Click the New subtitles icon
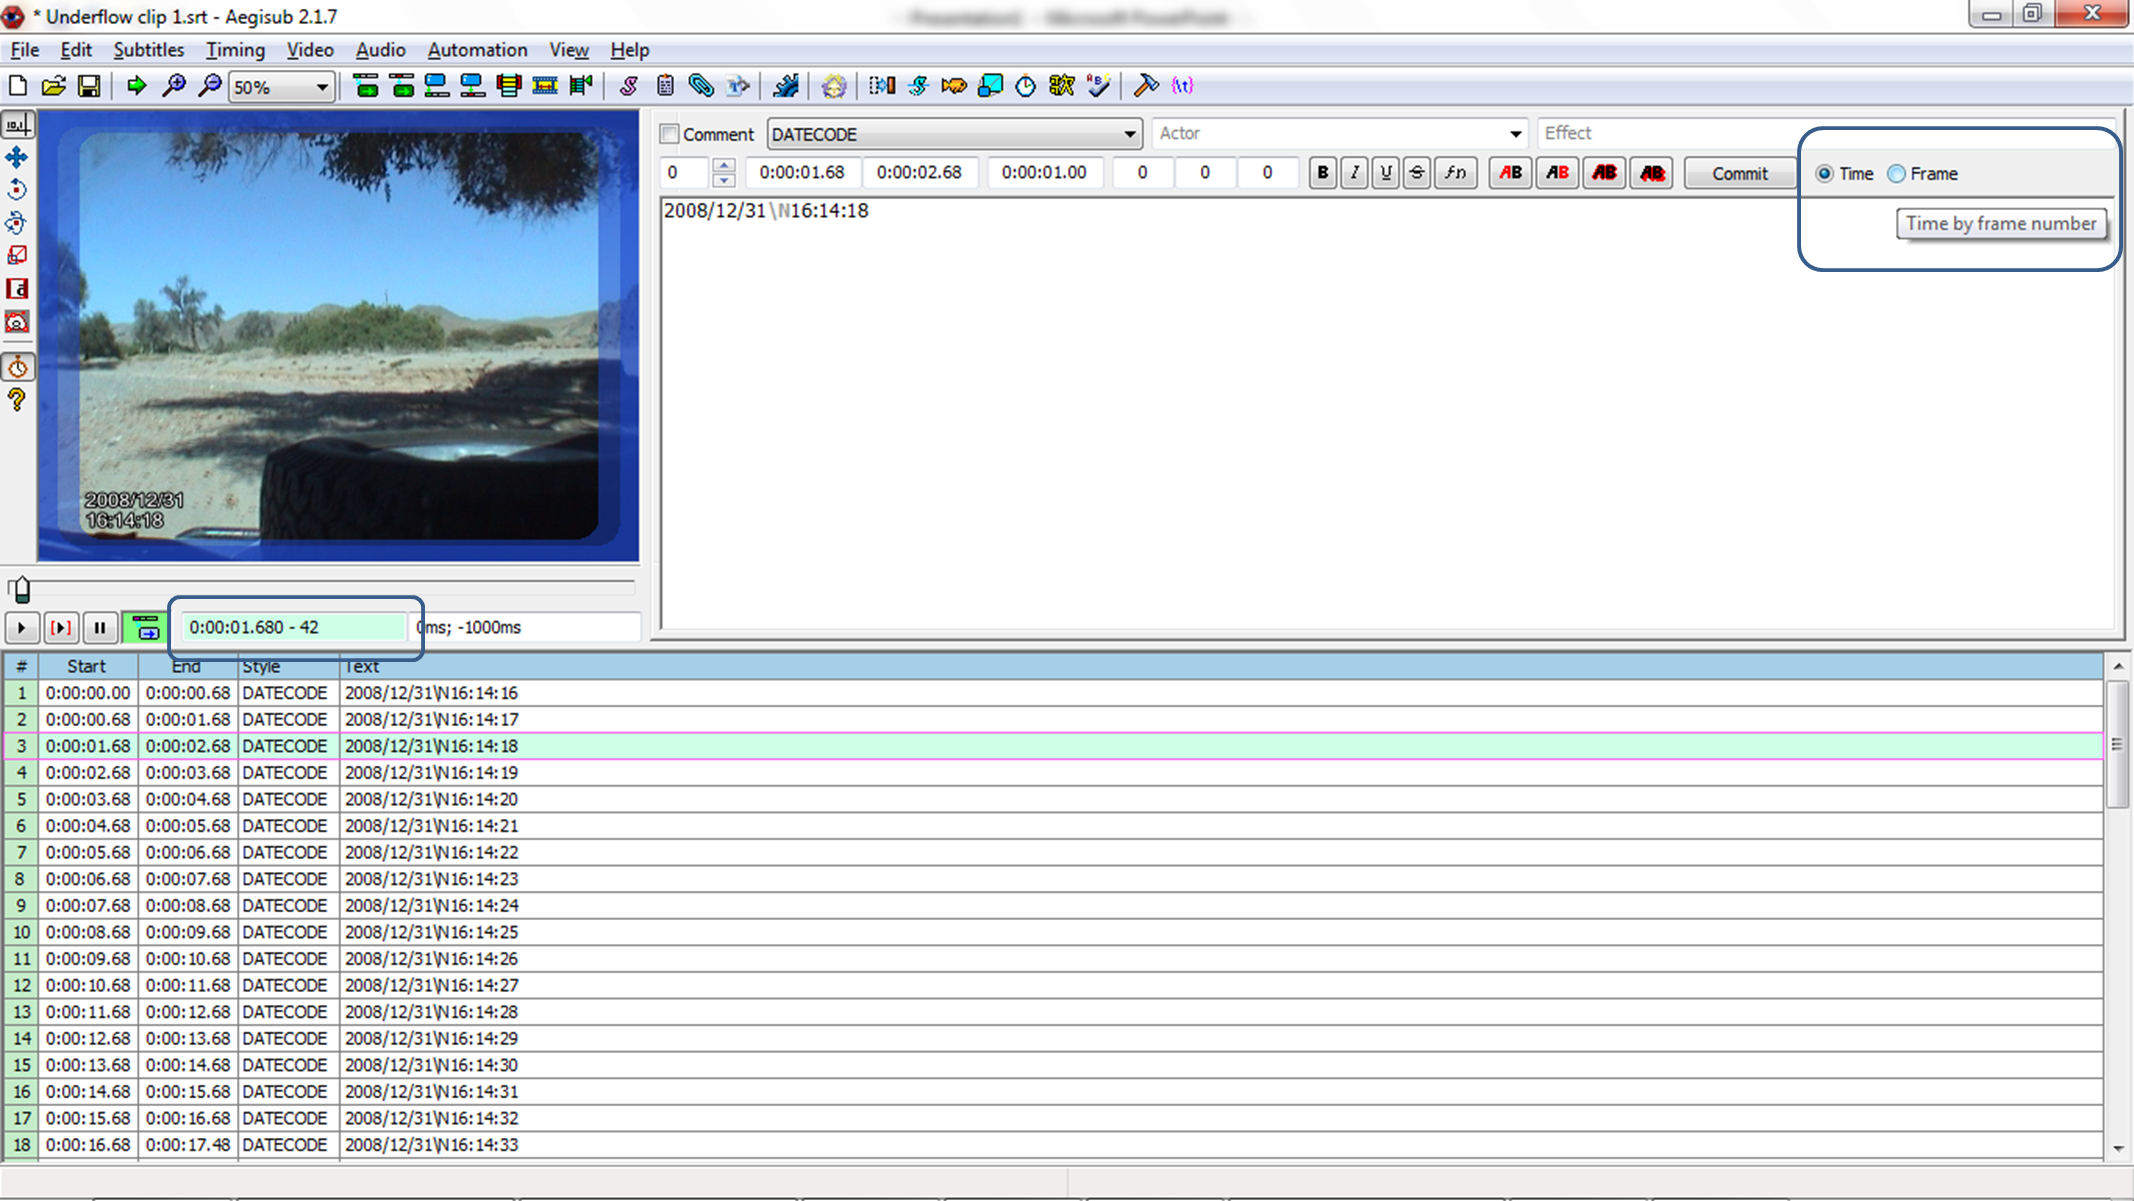The height and width of the screenshot is (1201, 2134). pos(17,86)
